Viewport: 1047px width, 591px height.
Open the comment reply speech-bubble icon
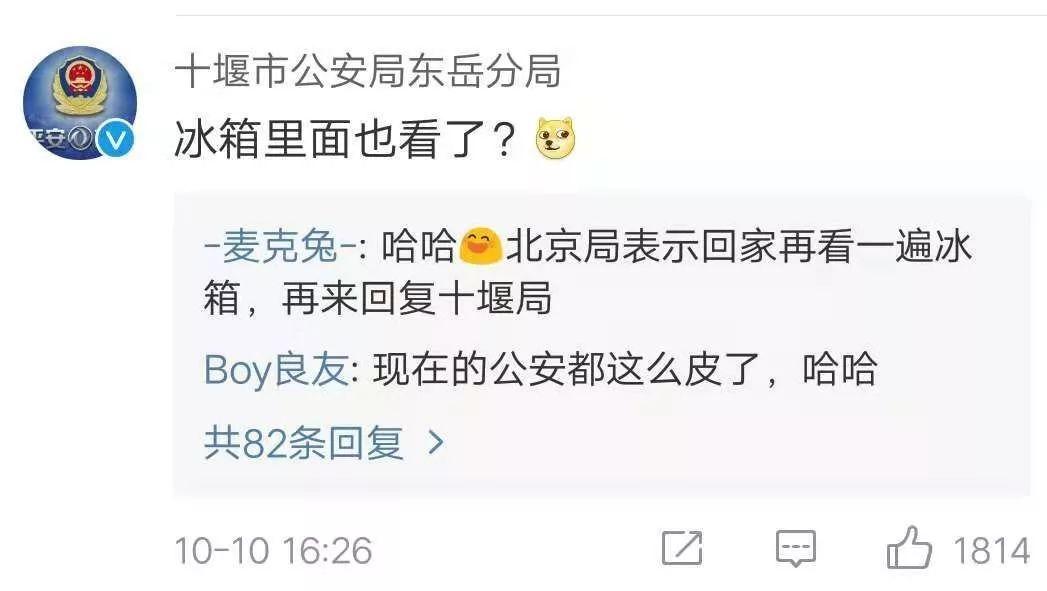point(796,549)
